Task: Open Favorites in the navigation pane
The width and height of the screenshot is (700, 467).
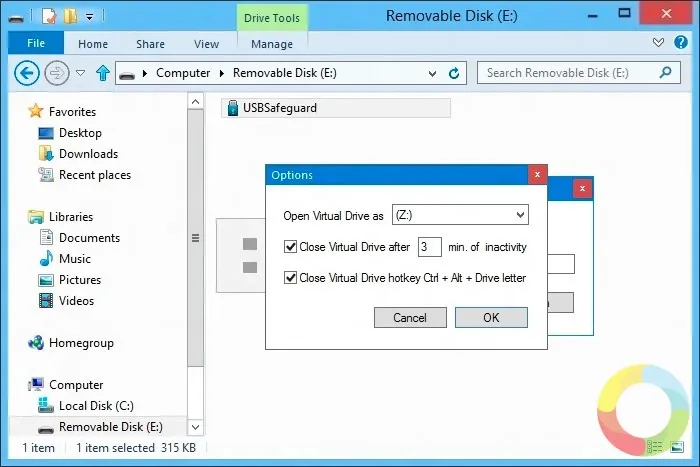Action: click(x=62, y=111)
